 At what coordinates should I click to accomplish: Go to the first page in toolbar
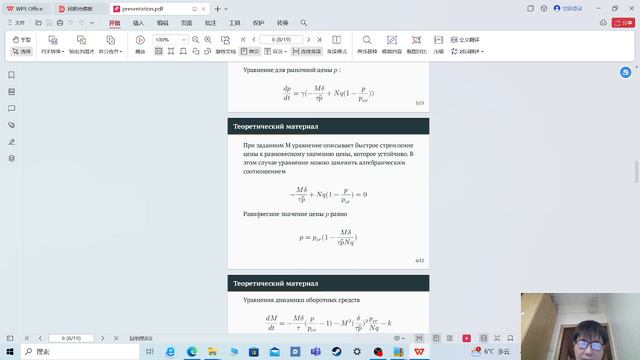click(243, 40)
